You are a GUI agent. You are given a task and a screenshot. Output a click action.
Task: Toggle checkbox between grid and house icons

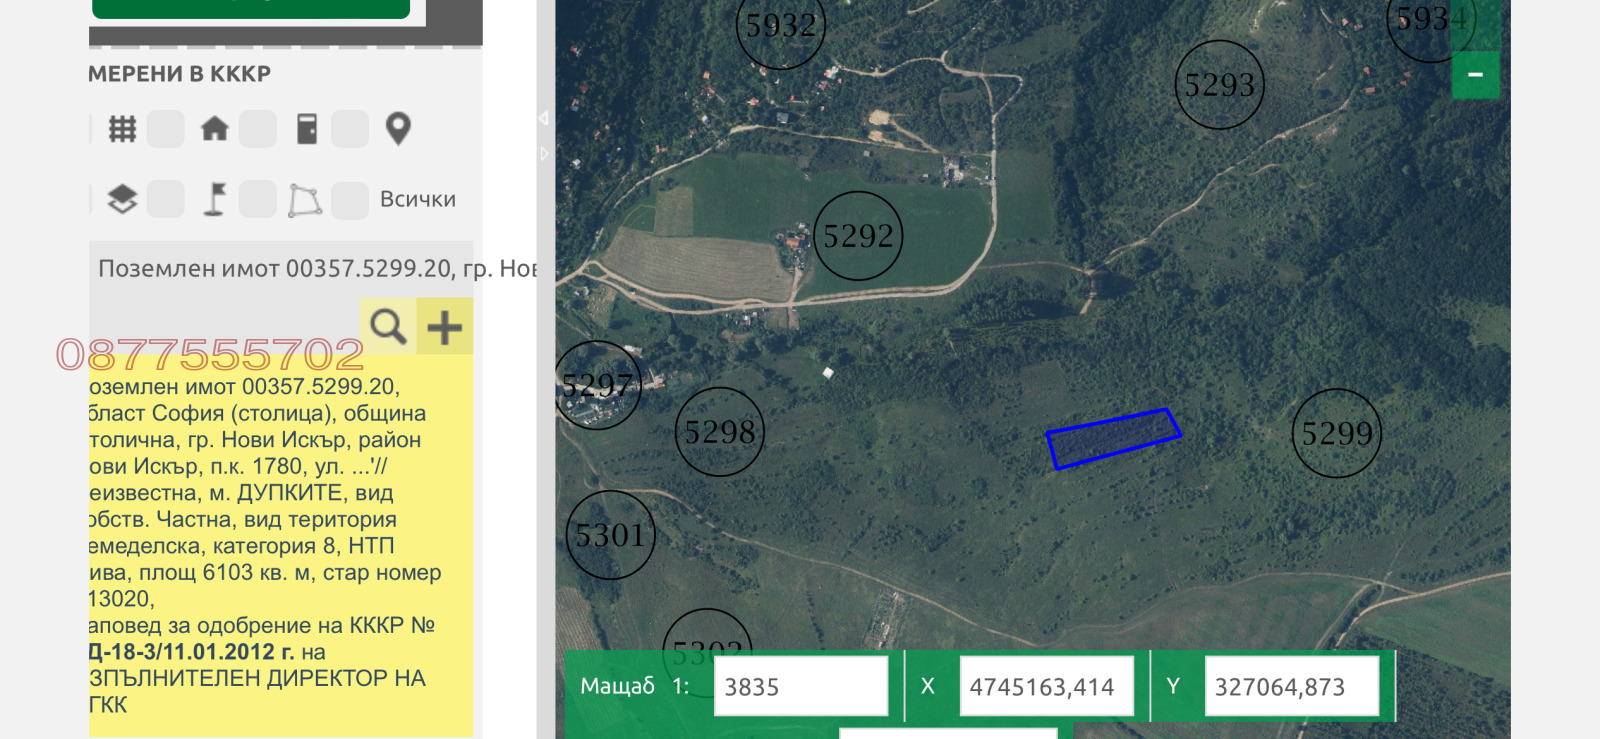[166, 129]
